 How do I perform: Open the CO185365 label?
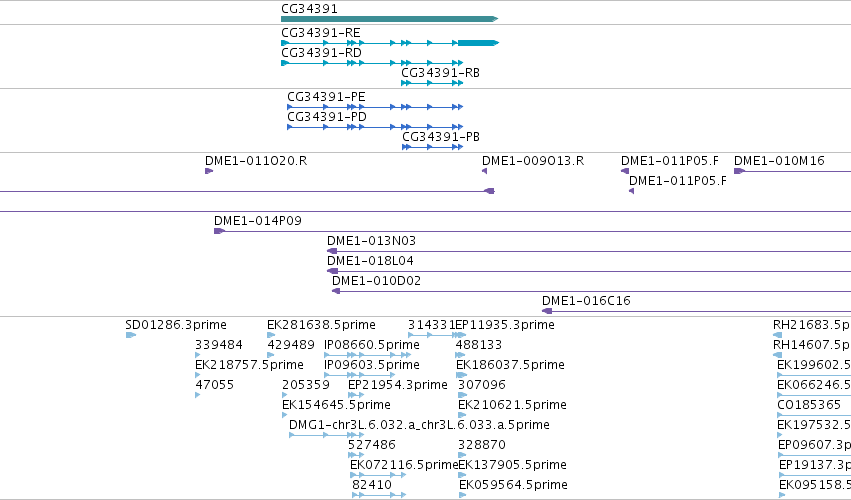pyautogui.click(x=809, y=406)
